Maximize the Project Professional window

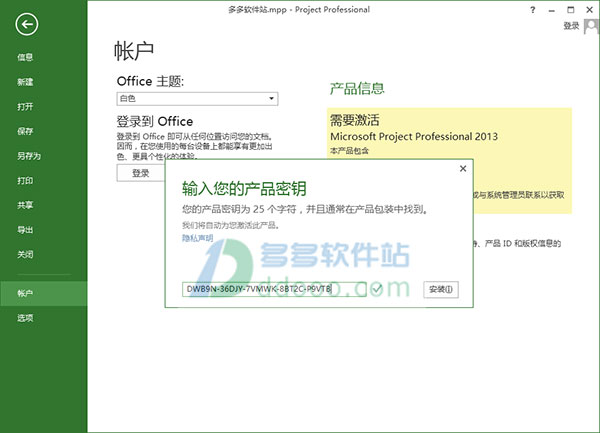point(571,10)
